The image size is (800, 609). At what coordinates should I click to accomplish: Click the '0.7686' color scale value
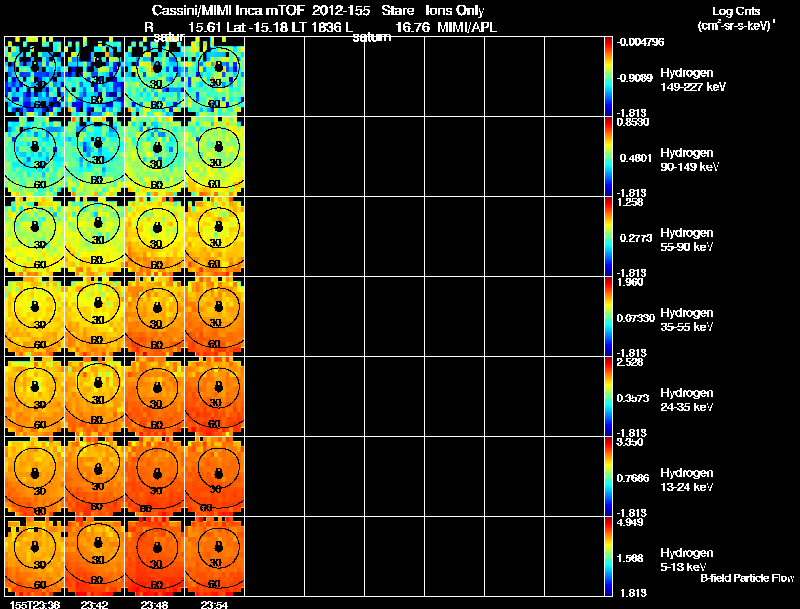click(x=633, y=478)
